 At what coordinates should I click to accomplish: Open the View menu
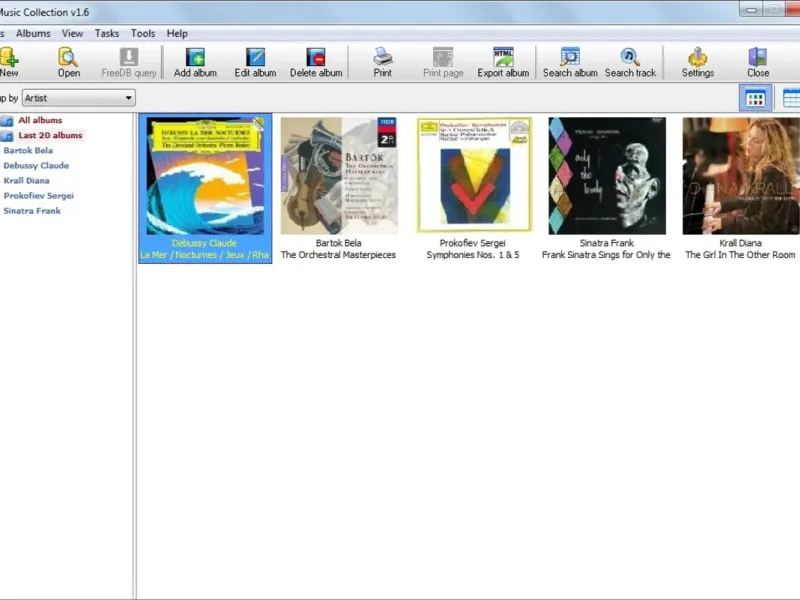[x=72, y=34]
